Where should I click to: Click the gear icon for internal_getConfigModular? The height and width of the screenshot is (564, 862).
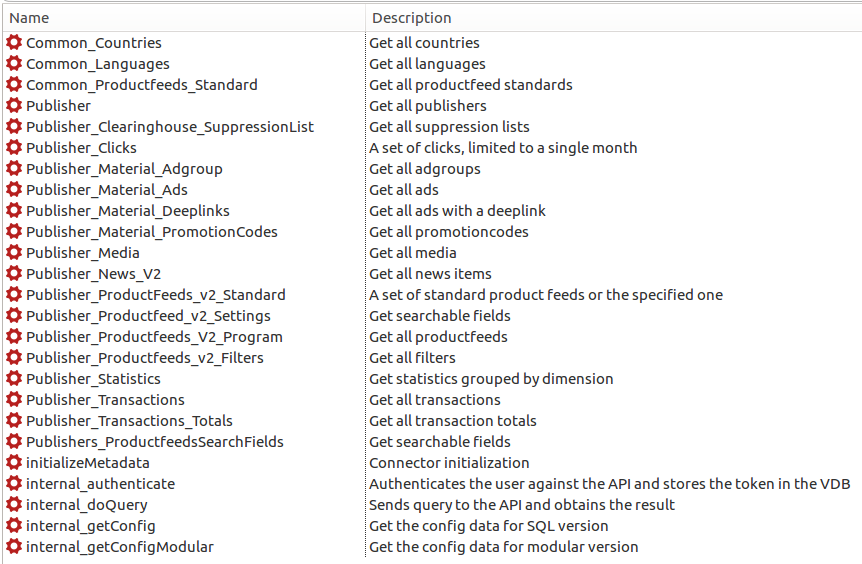14,547
